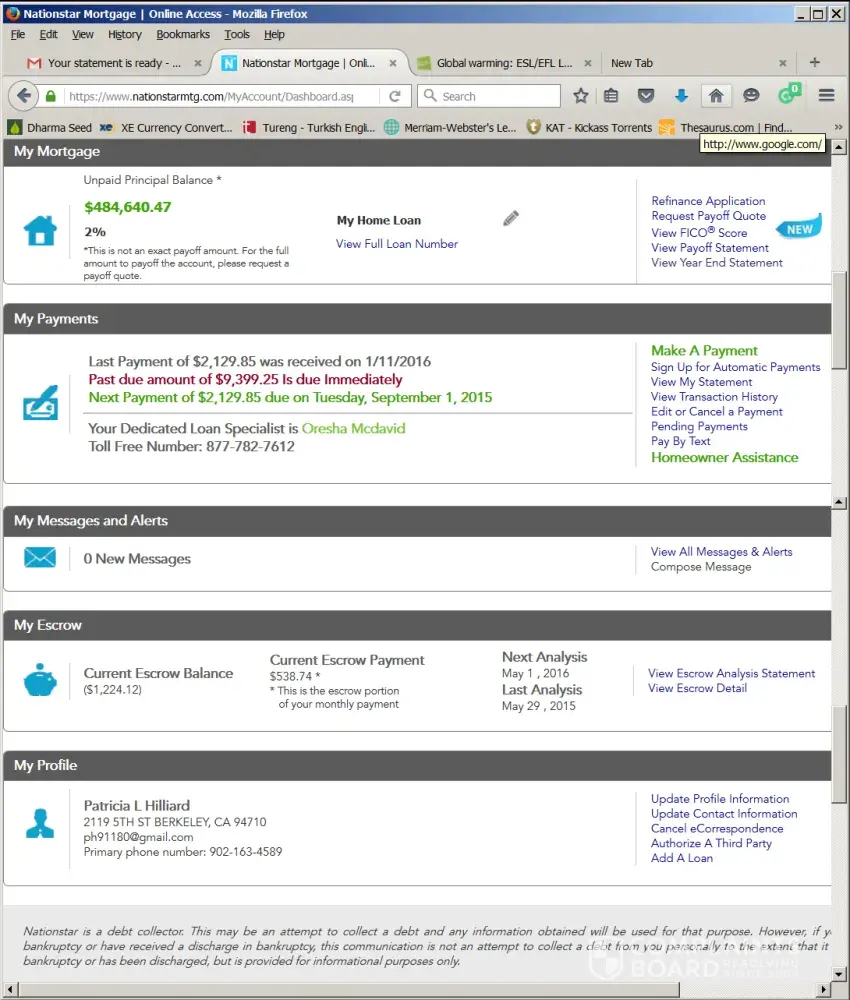Click the Pocket save icon
Image resolution: width=850 pixels, height=1000 pixels.
pos(646,96)
